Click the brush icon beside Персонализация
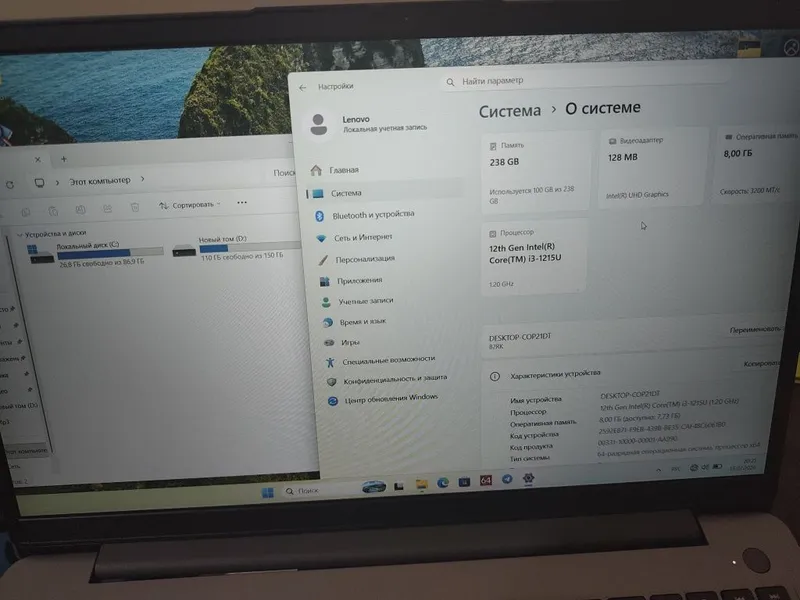This screenshot has height=600, width=800. [x=323, y=260]
